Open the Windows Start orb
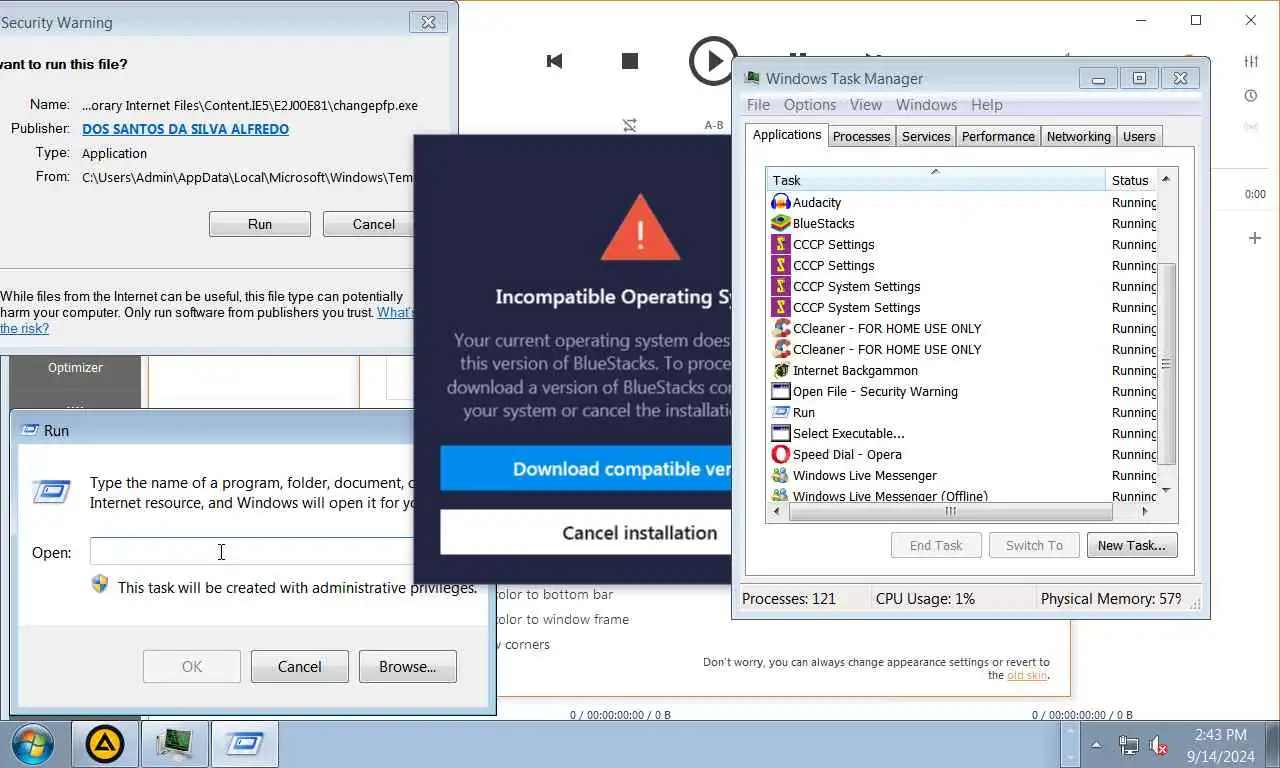 pyautogui.click(x=32, y=744)
